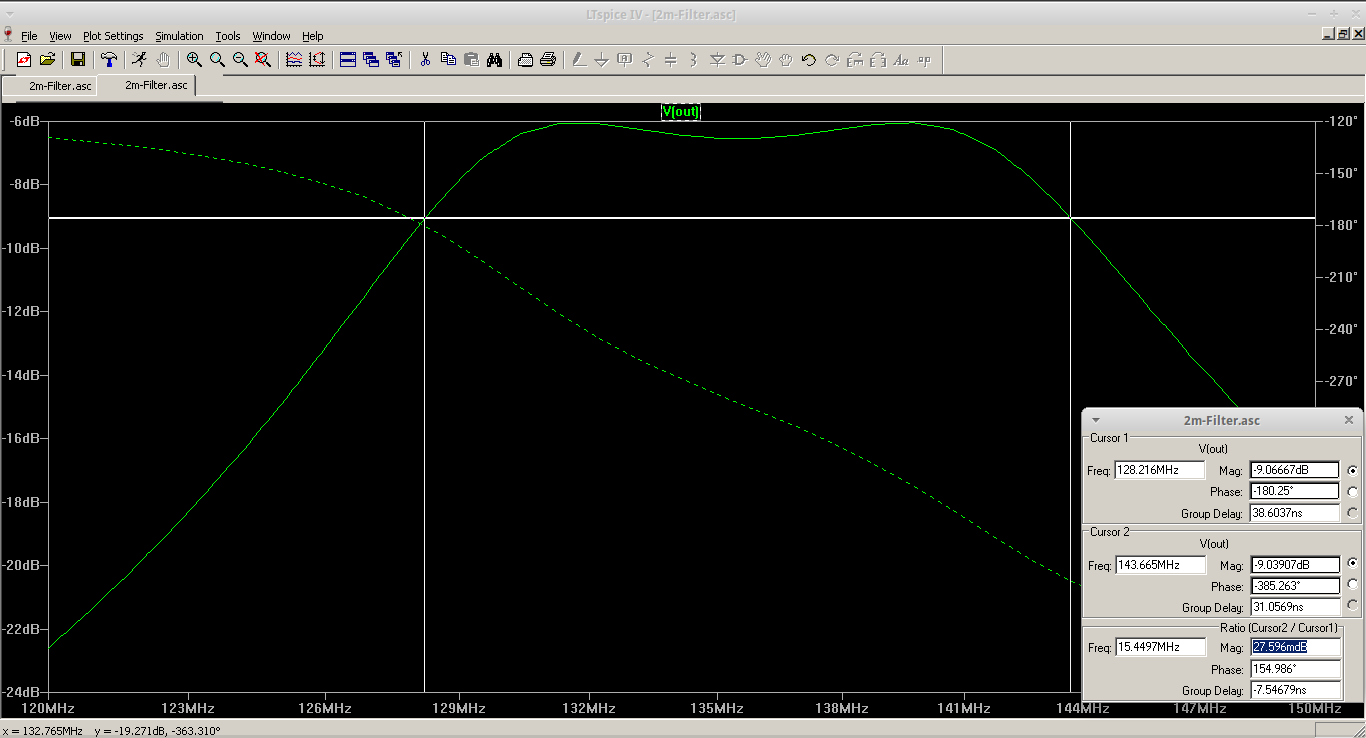Click the Tile Windows horizontally icon

coord(348,60)
